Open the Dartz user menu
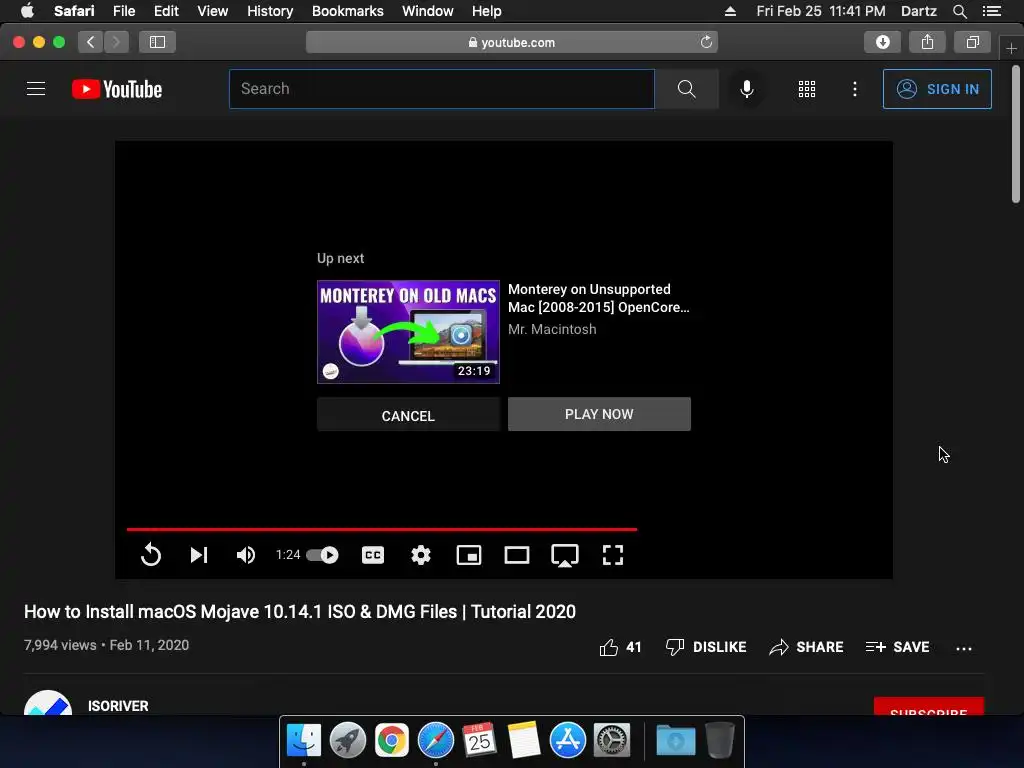The image size is (1024, 768). pos(918,11)
